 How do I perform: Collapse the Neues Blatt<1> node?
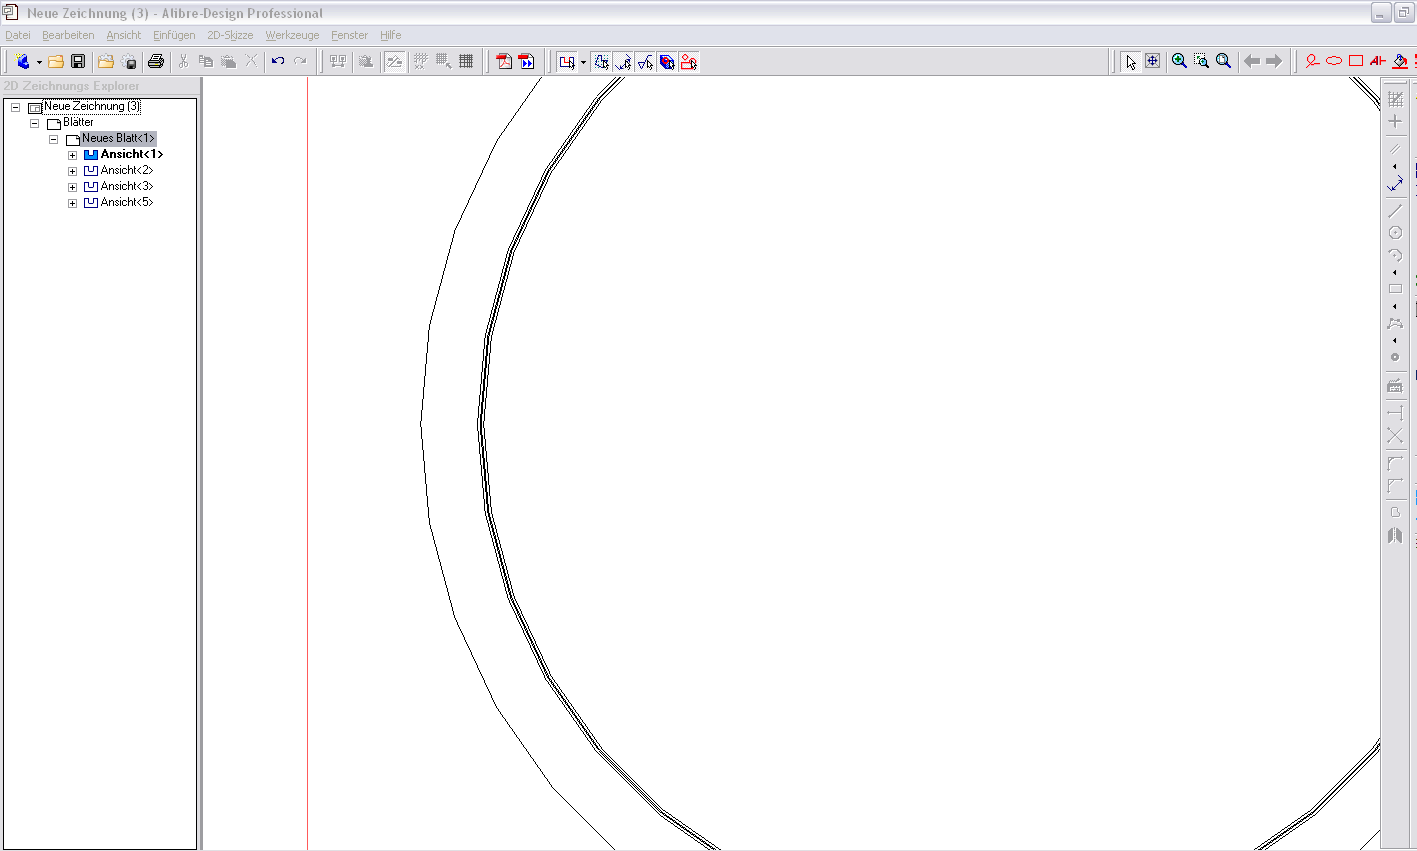pos(53,139)
